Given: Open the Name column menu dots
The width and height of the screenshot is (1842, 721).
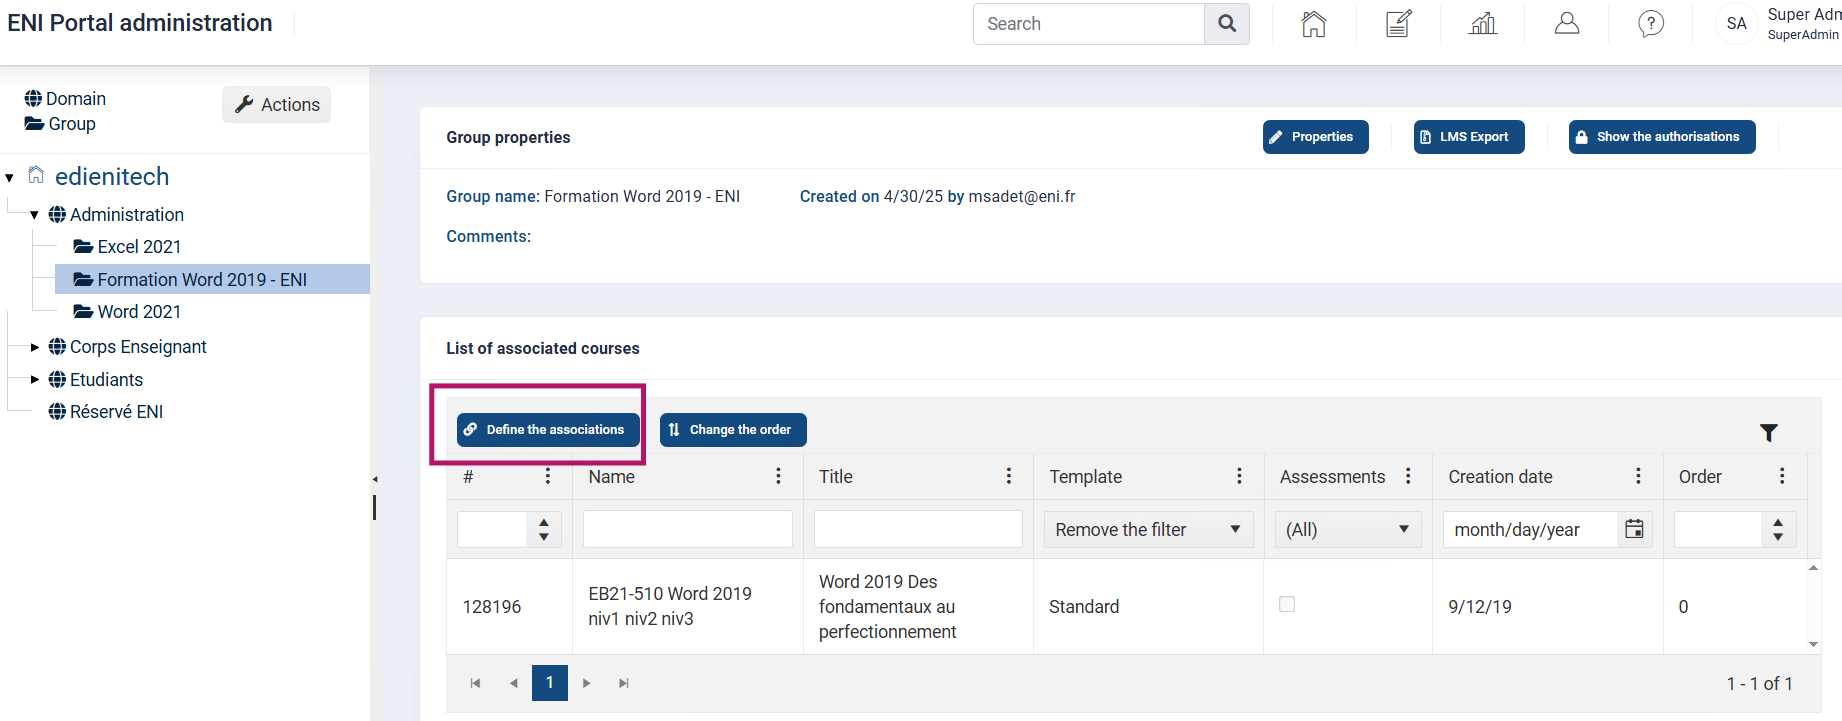Looking at the screenshot, I should [x=778, y=476].
